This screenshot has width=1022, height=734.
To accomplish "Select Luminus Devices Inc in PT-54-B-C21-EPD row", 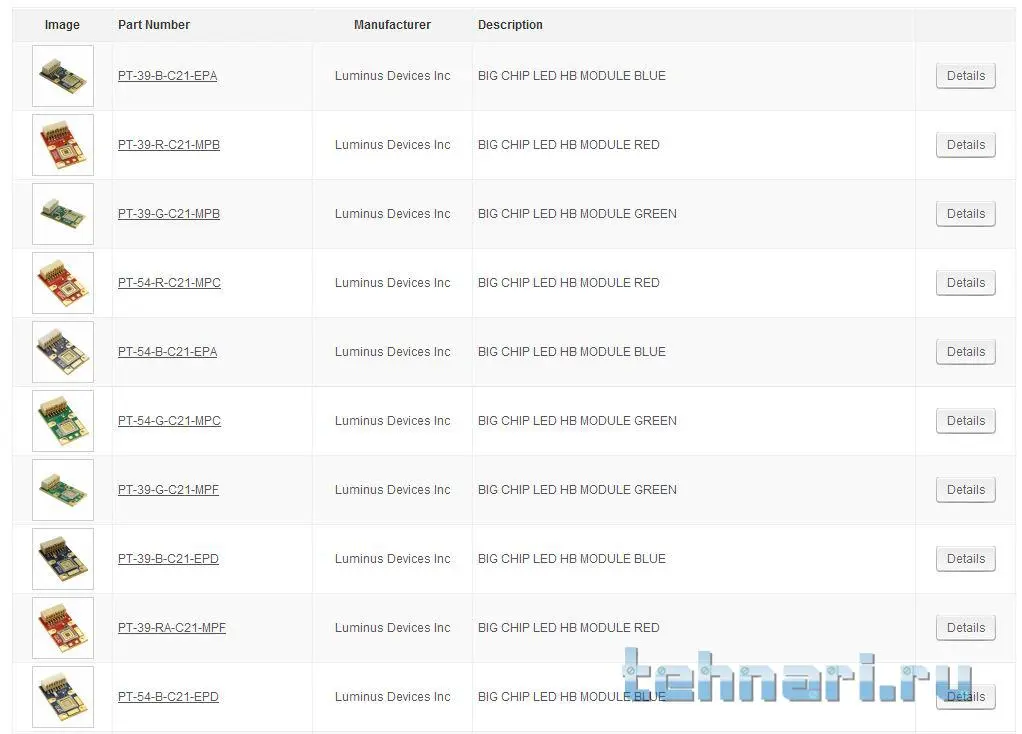I will click(x=392, y=697).
